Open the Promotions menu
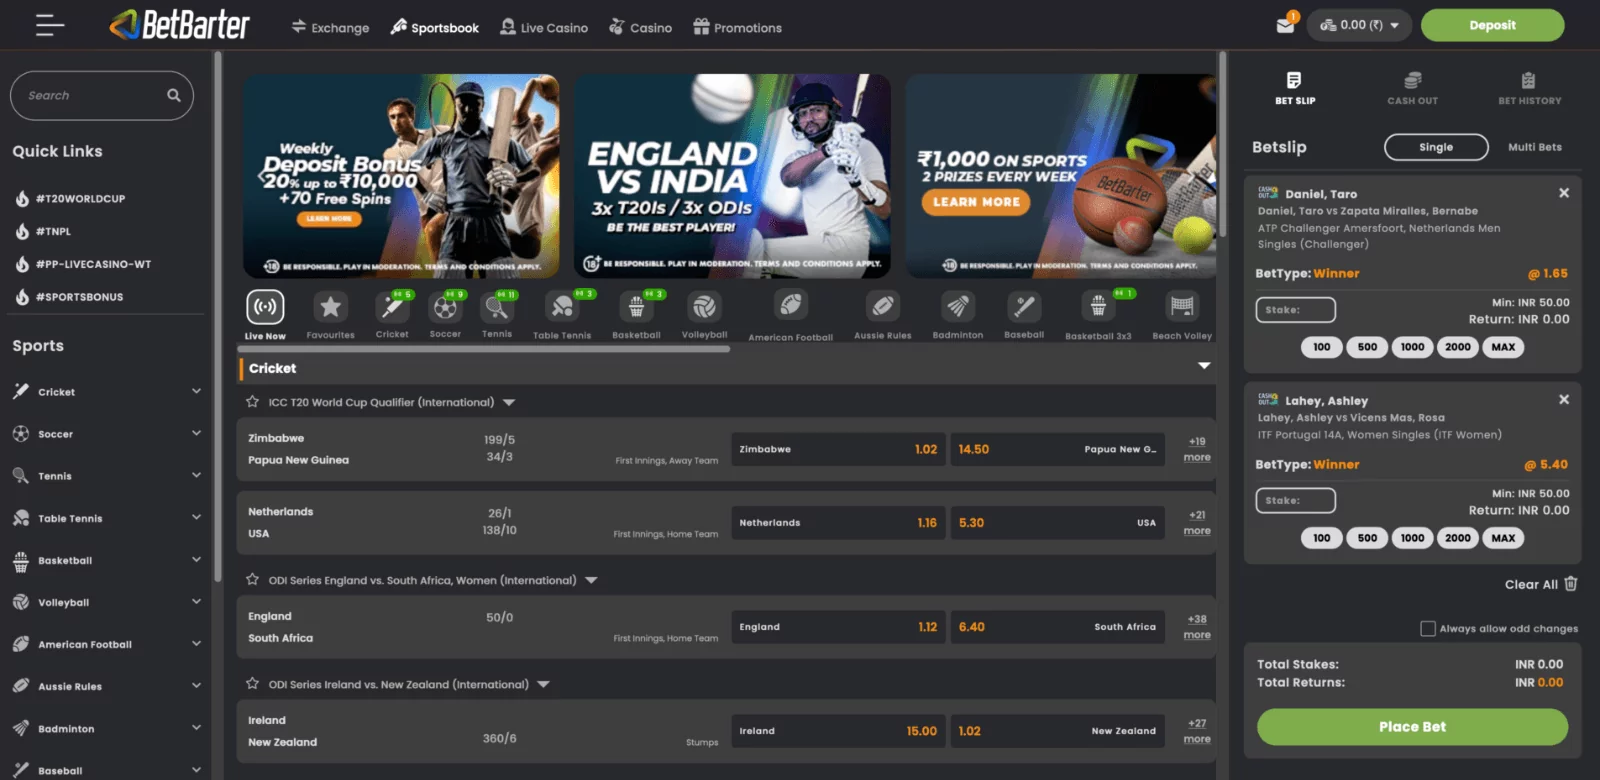Viewport: 1600px width, 780px height. point(737,28)
